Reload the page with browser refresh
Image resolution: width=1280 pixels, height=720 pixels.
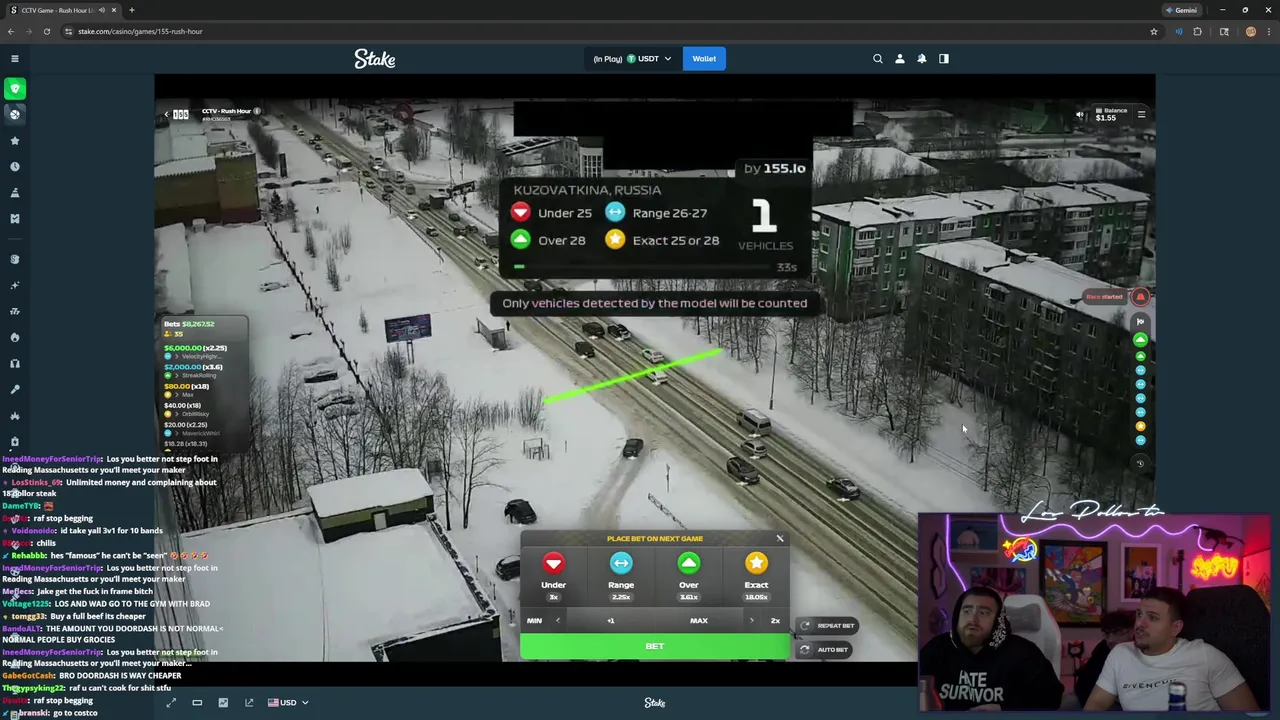pos(46,31)
